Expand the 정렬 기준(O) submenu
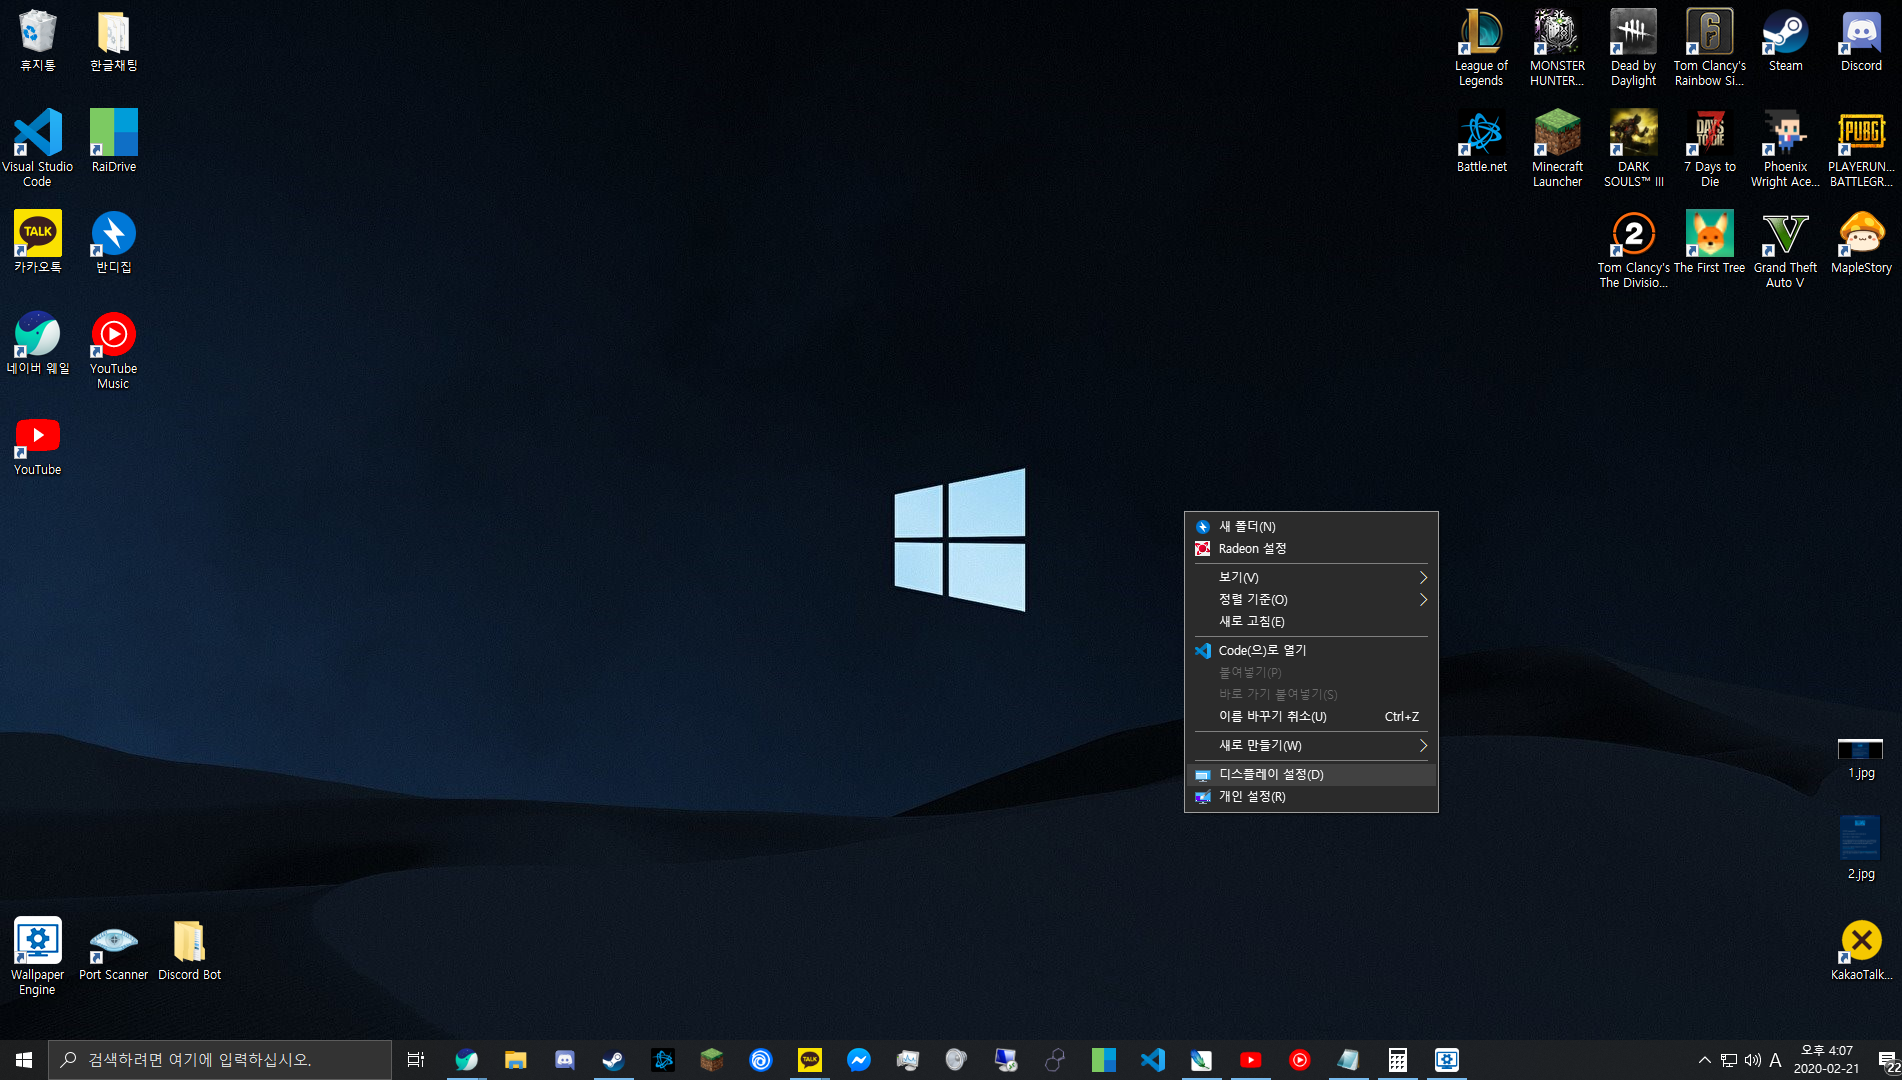1902x1080 pixels. pos(1311,599)
